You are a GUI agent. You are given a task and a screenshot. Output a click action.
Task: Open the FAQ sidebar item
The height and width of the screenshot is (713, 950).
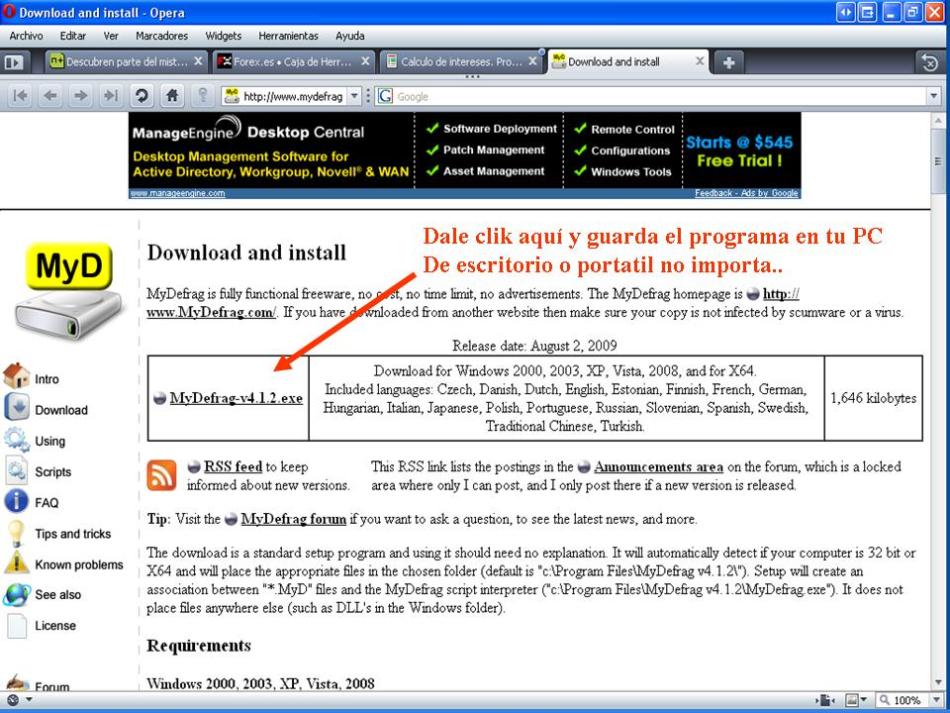(x=46, y=503)
